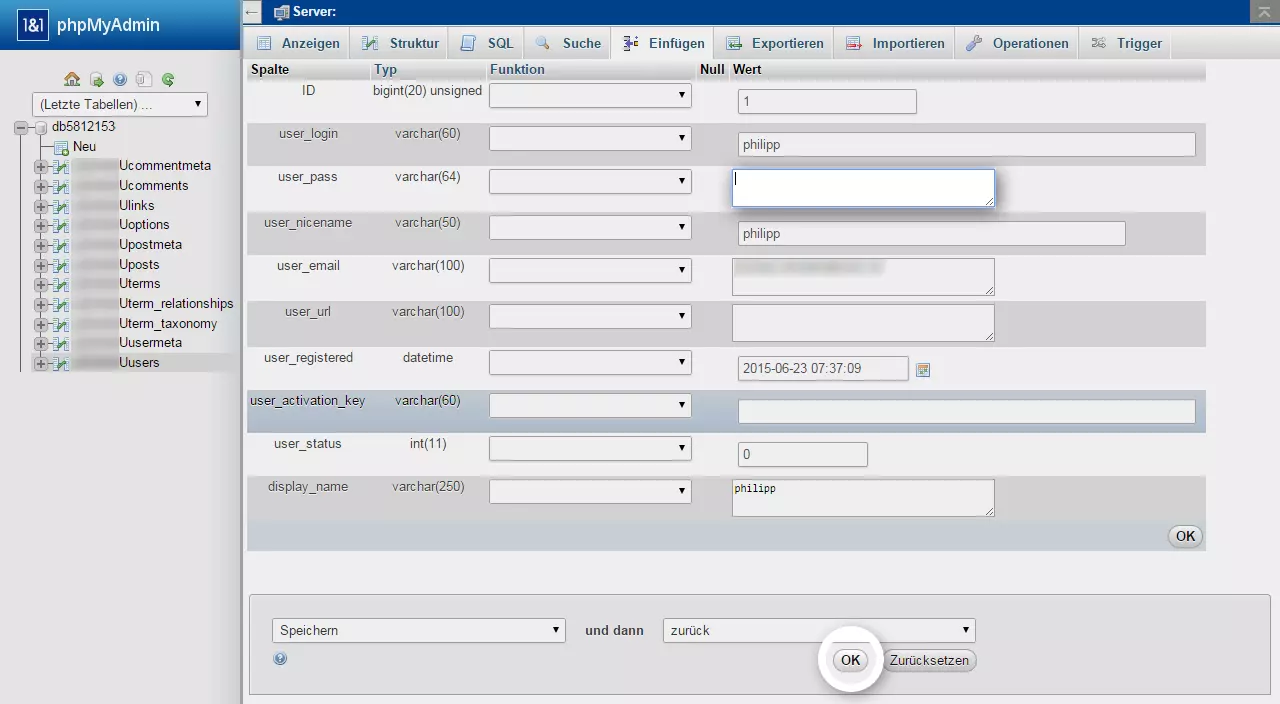
Task: Click table icon beside Uterm_taxonomy
Action: pyautogui.click(x=61, y=324)
